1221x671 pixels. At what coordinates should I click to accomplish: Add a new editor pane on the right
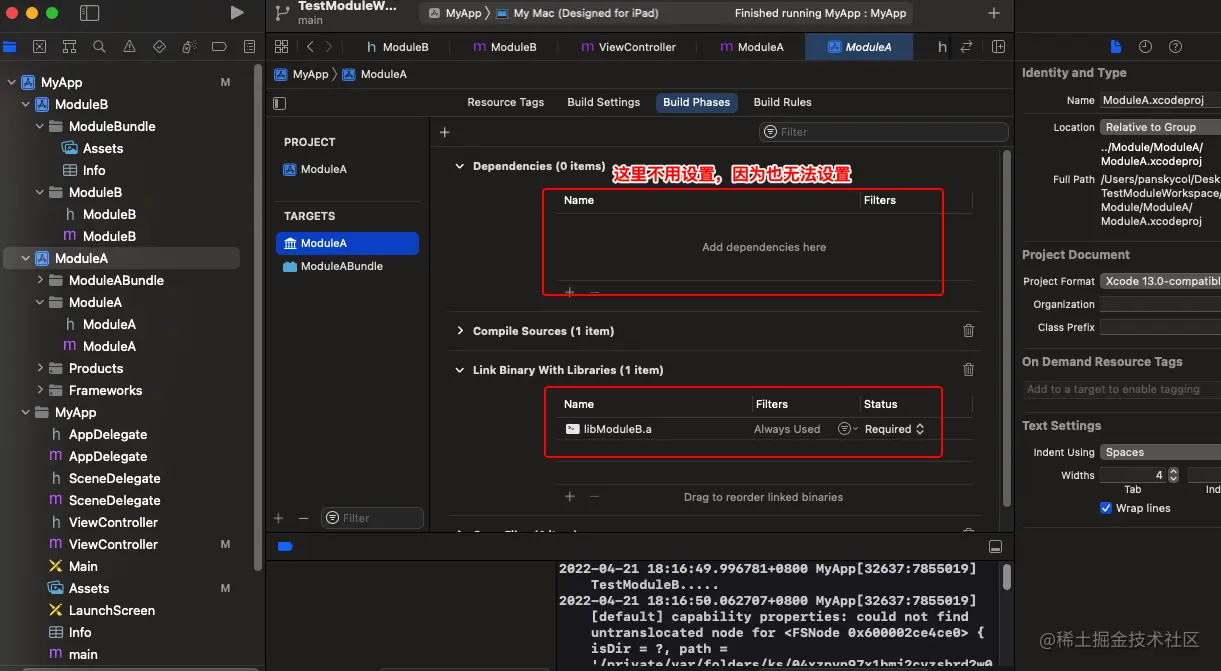pos(998,47)
